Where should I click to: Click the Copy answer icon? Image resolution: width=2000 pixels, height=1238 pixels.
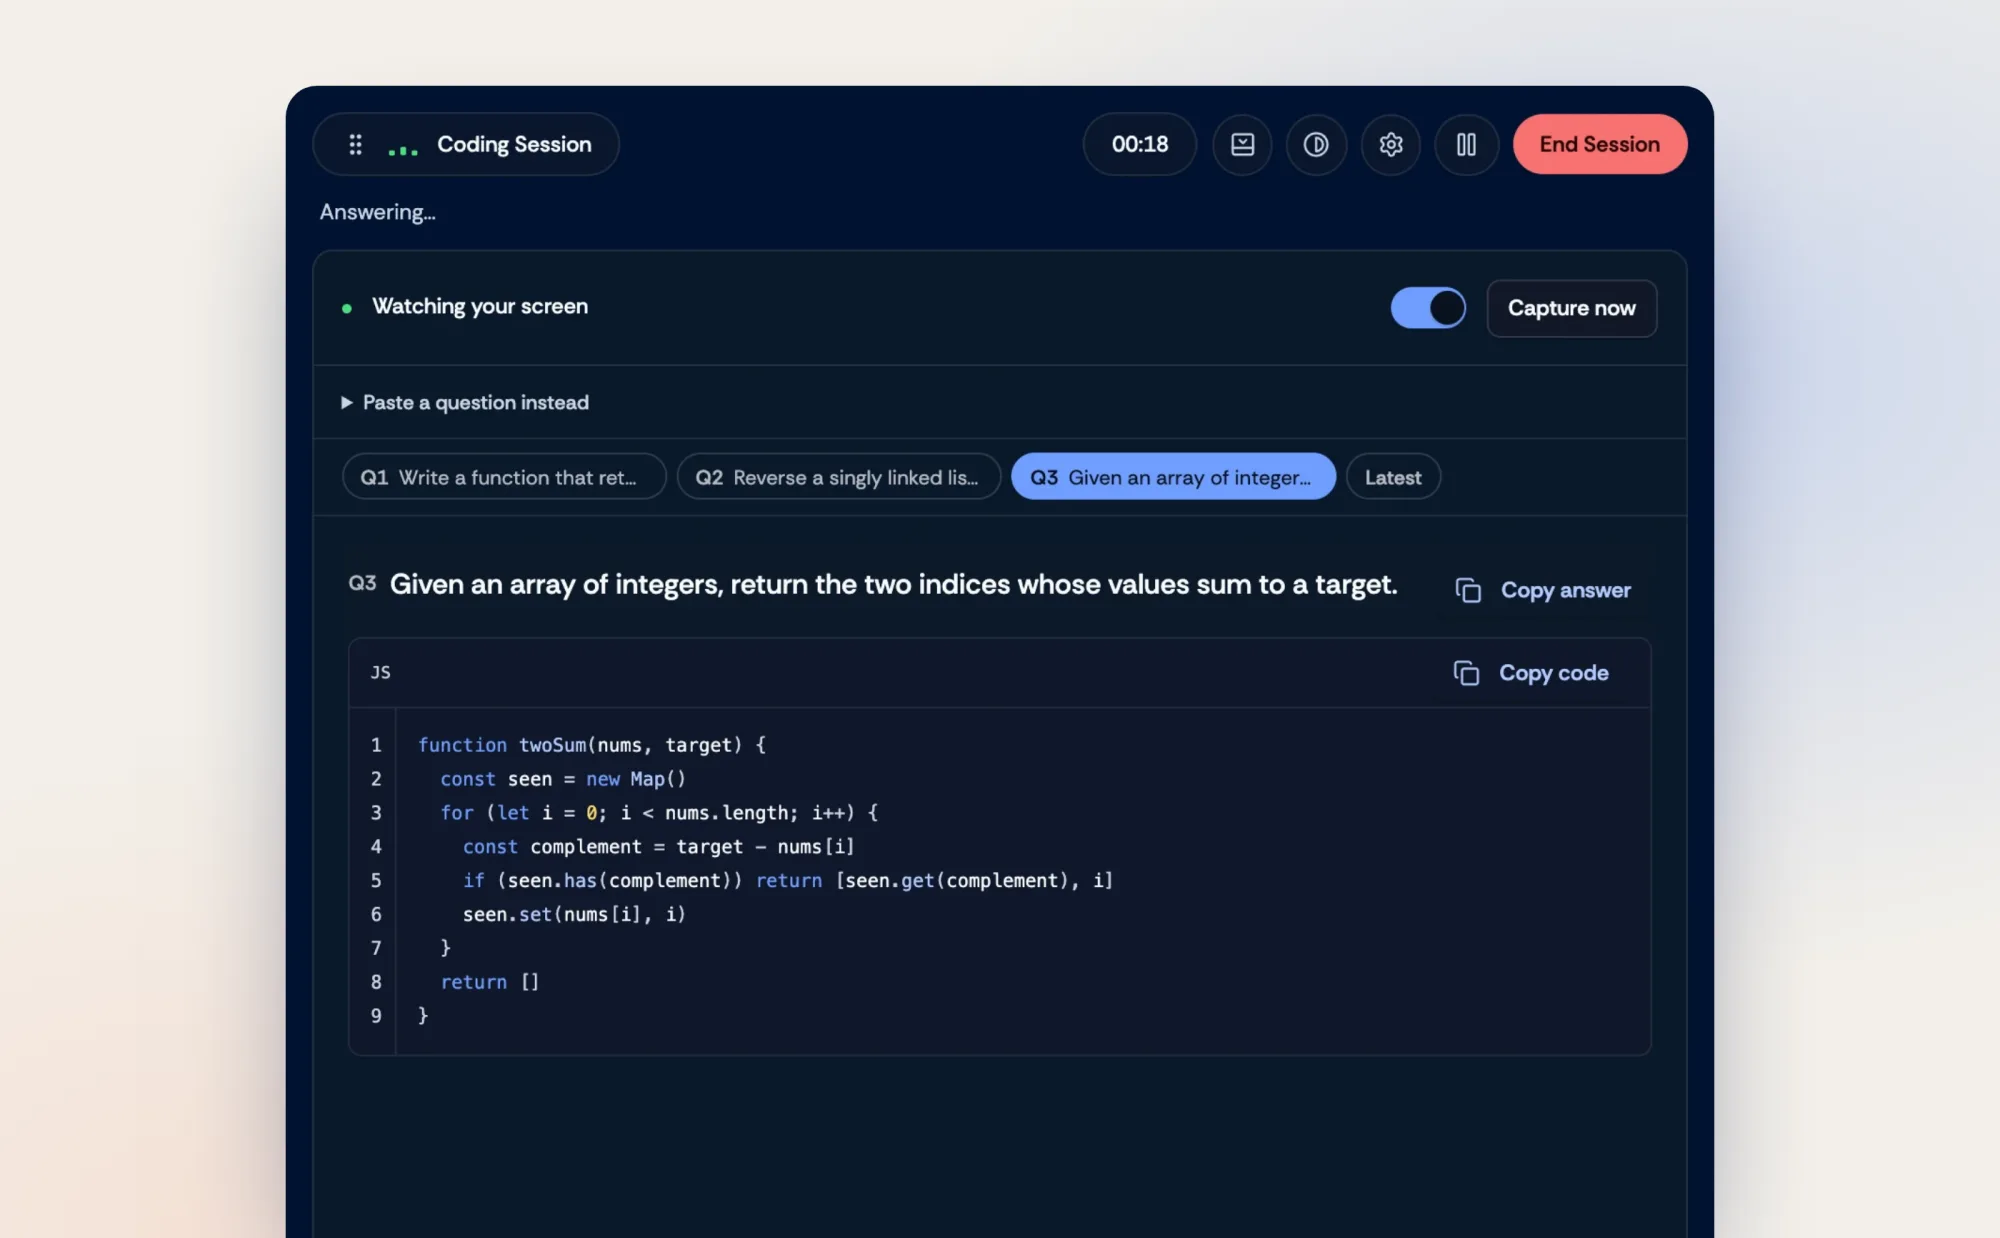click(1468, 590)
